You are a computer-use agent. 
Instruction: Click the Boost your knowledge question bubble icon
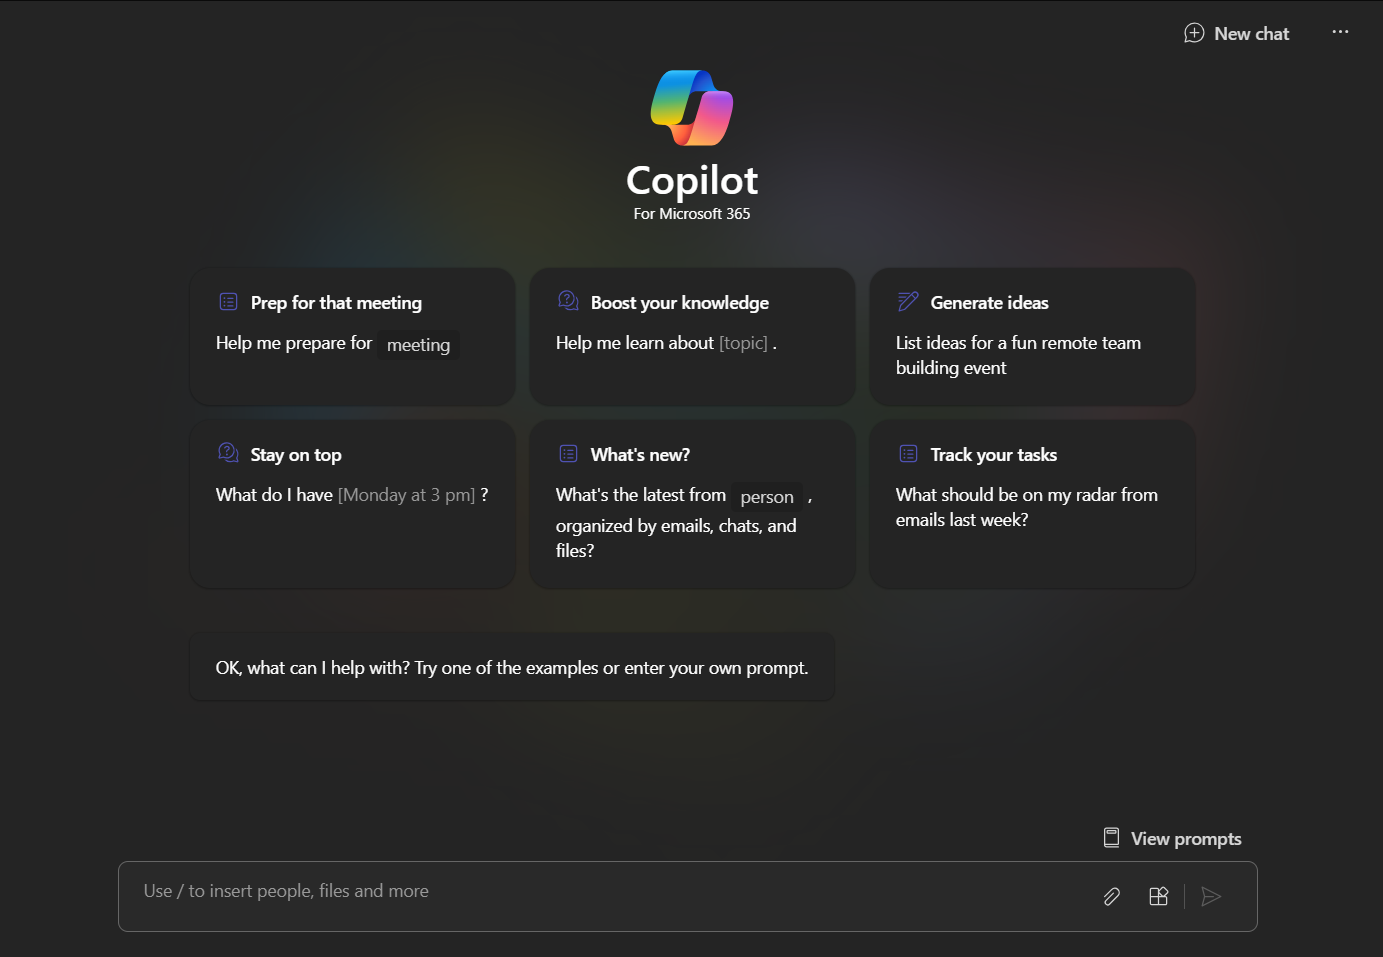coord(567,300)
